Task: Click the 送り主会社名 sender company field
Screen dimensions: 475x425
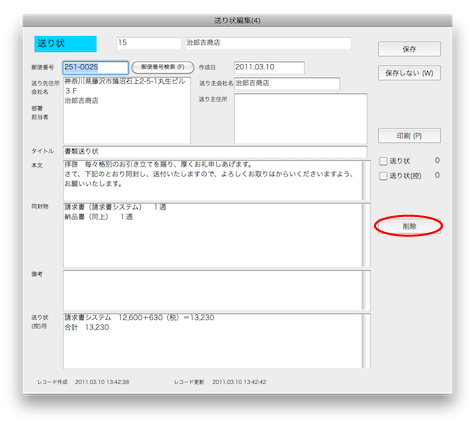Action: (287, 83)
